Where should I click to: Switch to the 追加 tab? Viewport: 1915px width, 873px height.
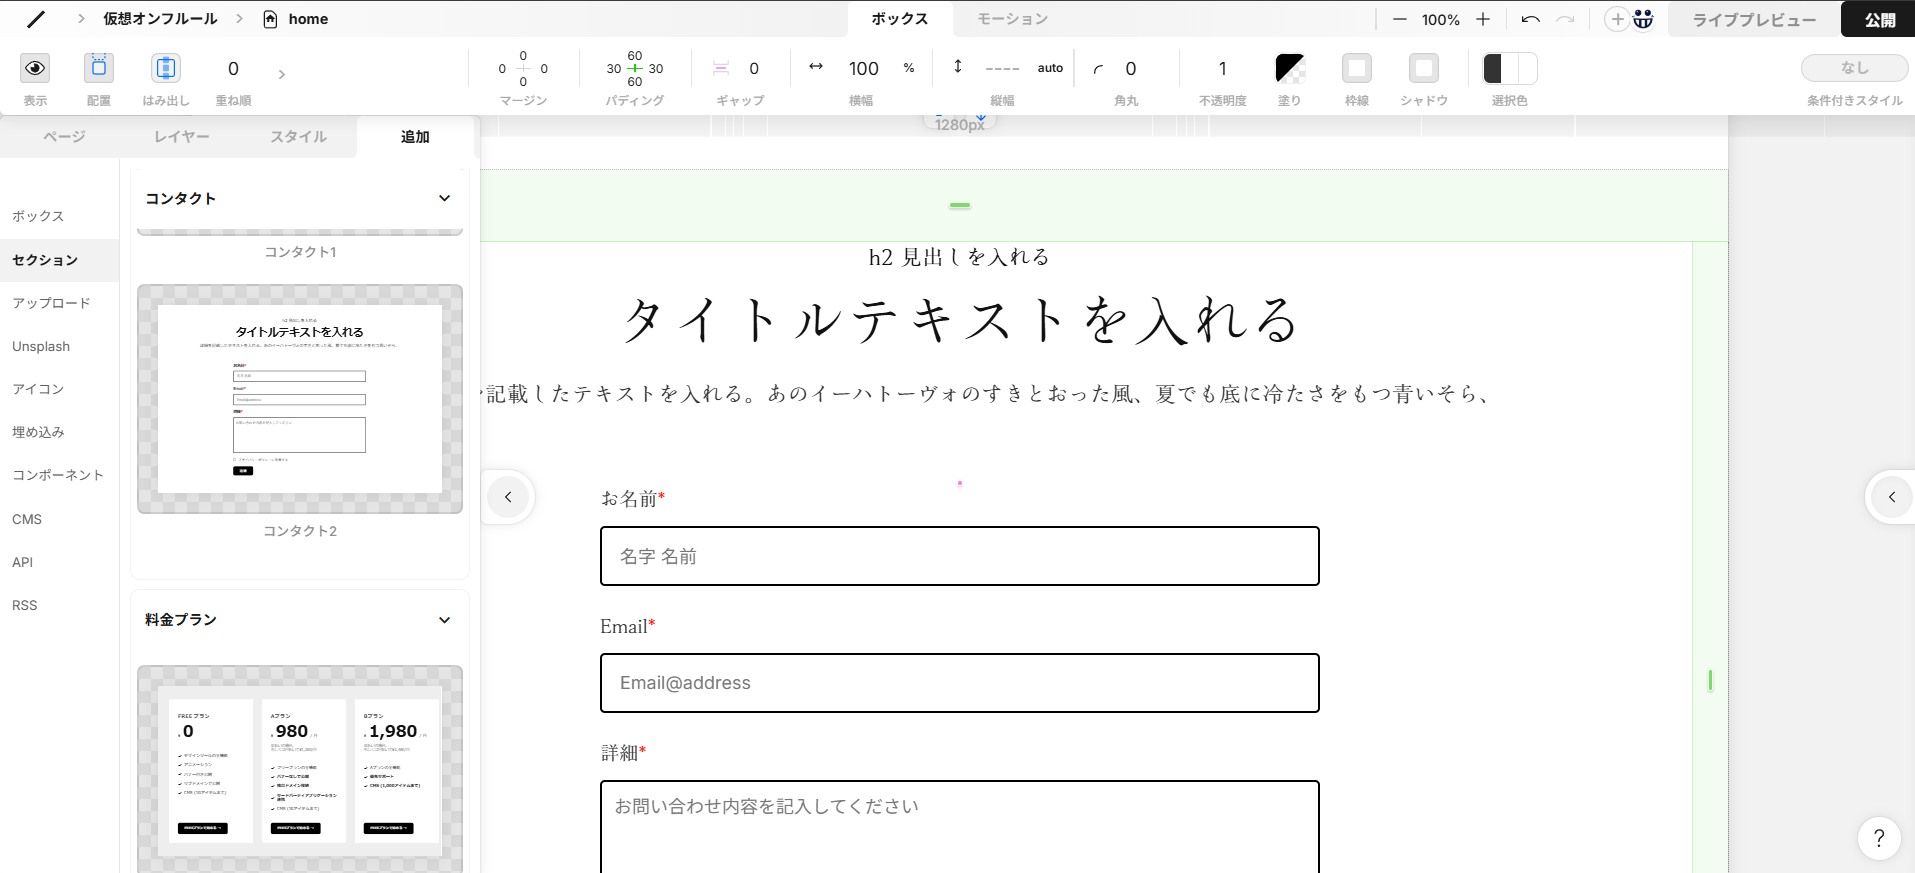click(415, 137)
